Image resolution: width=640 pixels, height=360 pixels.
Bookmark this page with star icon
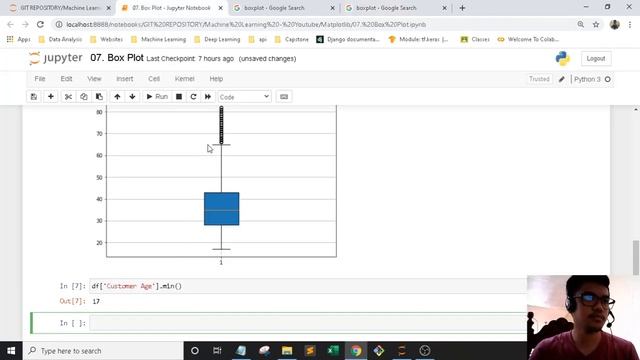596,24
